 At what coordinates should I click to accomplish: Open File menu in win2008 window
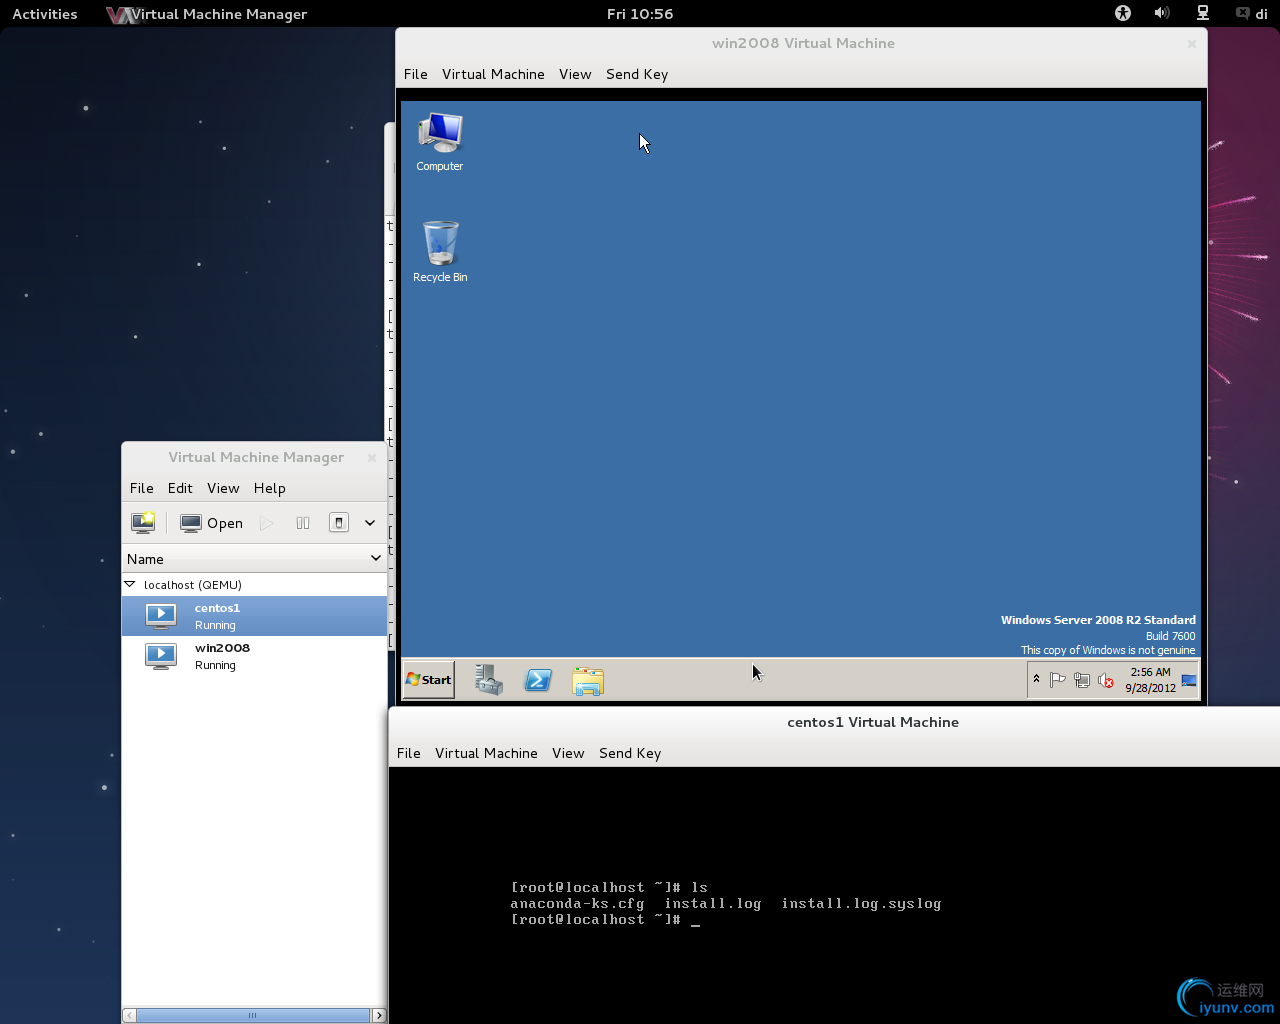(x=416, y=74)
